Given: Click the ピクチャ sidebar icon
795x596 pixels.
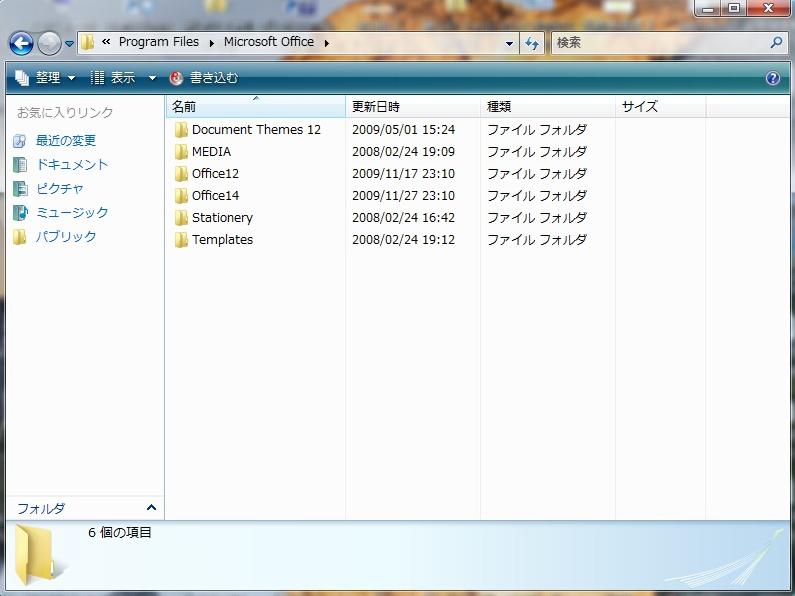Looking at the screenshot, I should [19, 188].
